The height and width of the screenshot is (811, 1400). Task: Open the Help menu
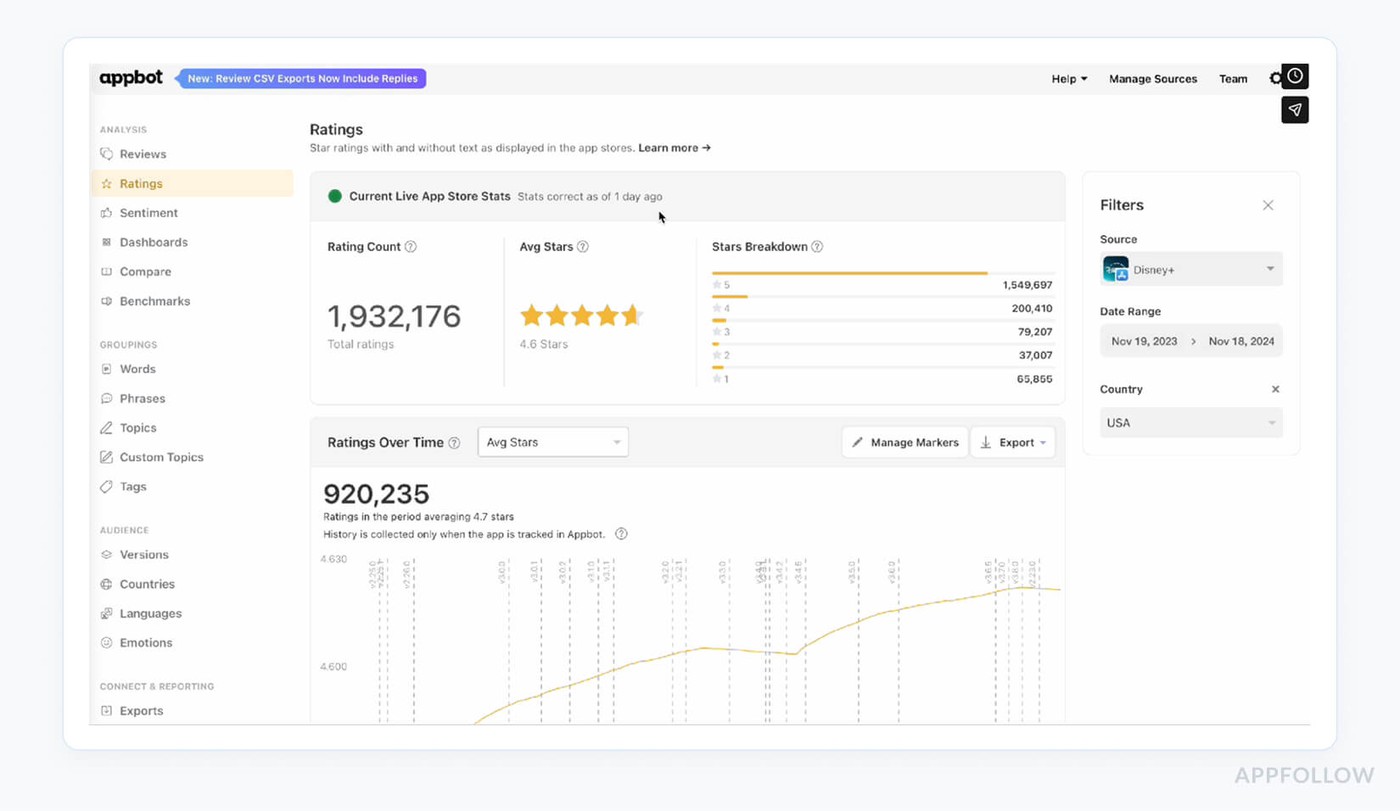(x=1069, y=79)
